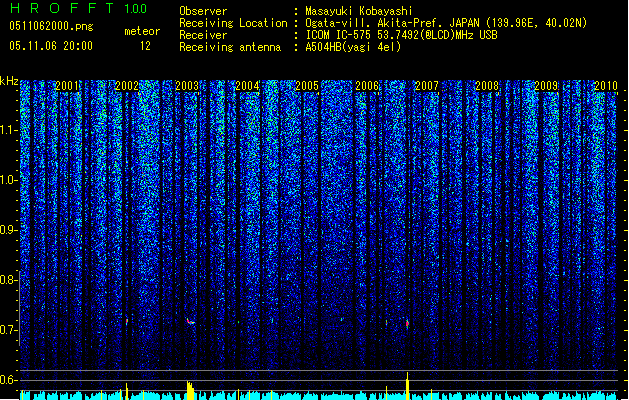This screenshot has height=400, width=629.
Task: Click the 1.0 kHz axis label
Action: [x=9, y=180]
